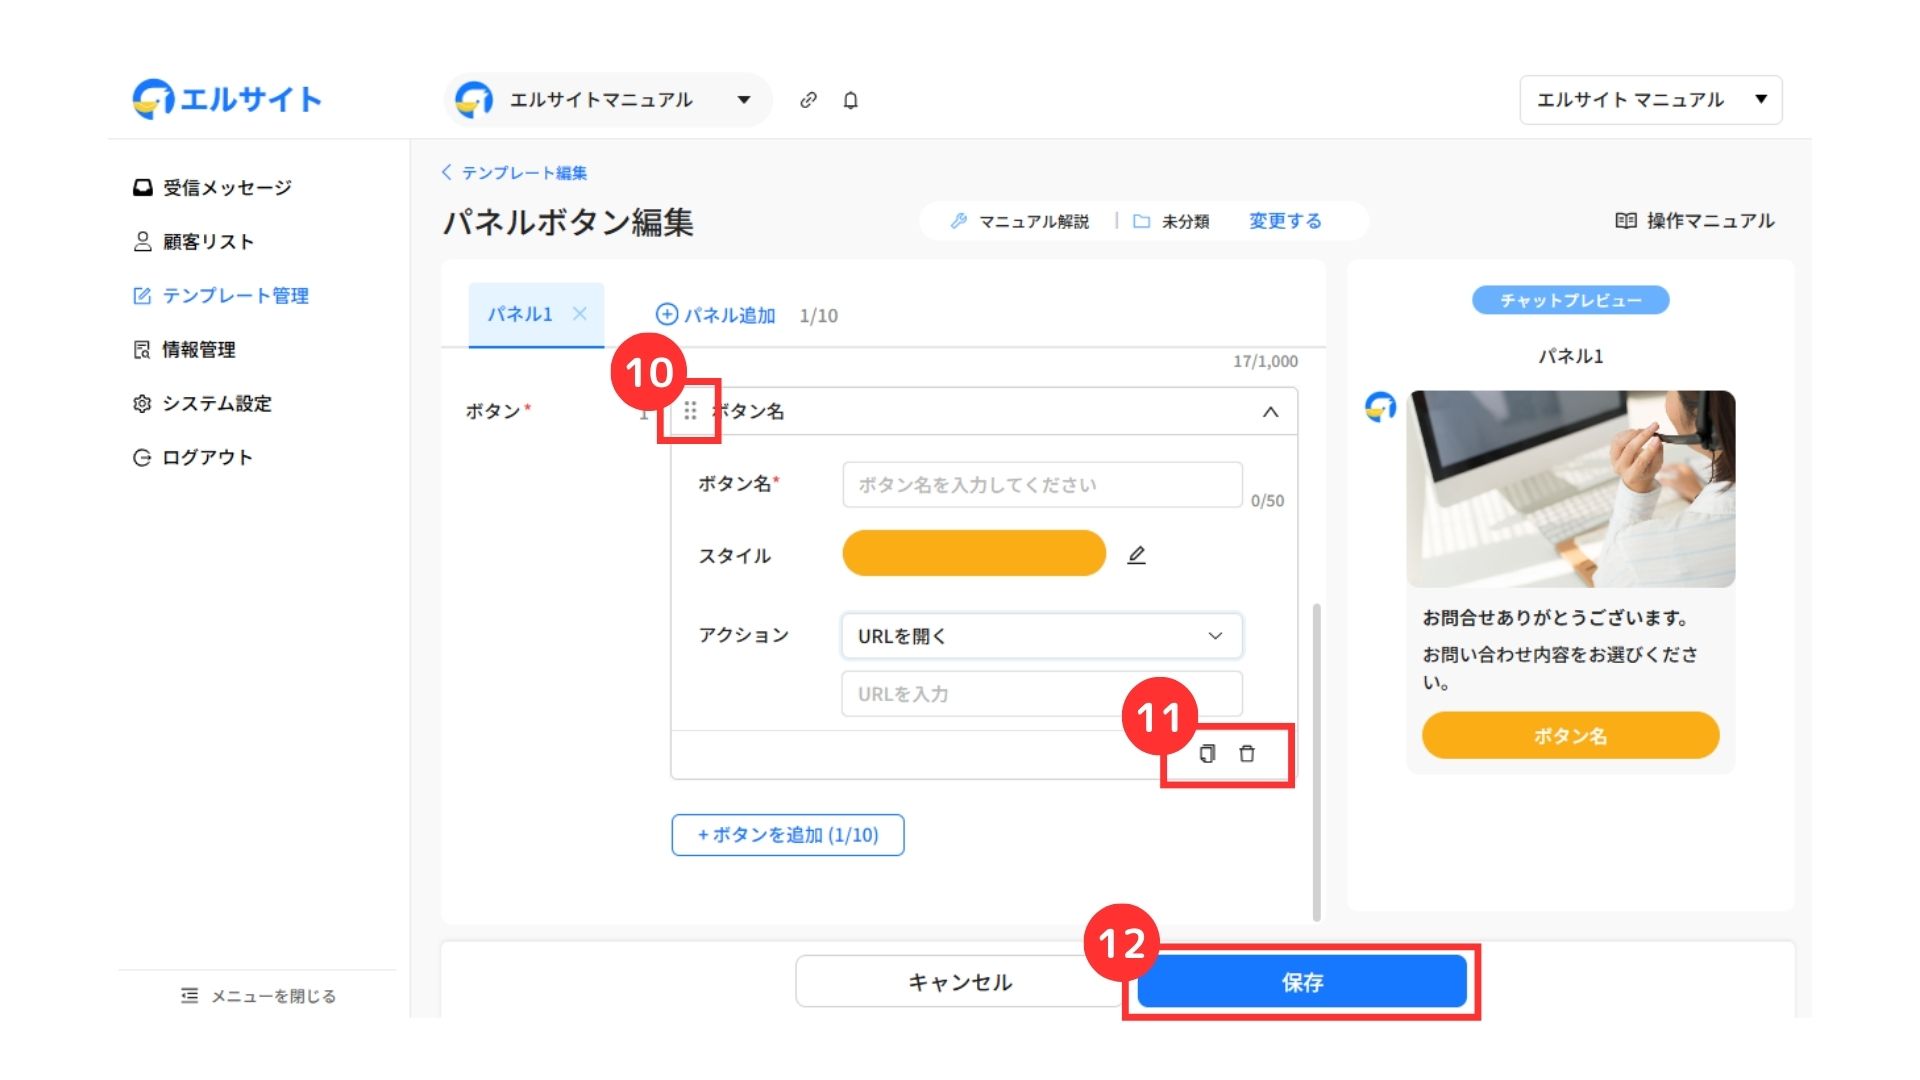
Task: Expand the エルサイトマニュアル account dropdown
Action: coord(743,100)
